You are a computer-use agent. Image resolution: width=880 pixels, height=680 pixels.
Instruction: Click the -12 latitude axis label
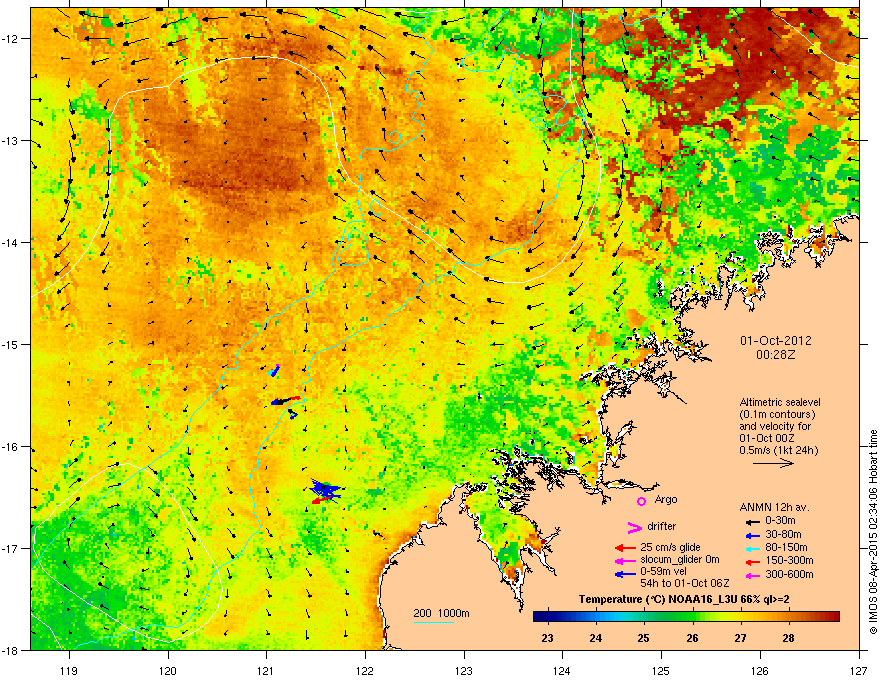point(10,39)
